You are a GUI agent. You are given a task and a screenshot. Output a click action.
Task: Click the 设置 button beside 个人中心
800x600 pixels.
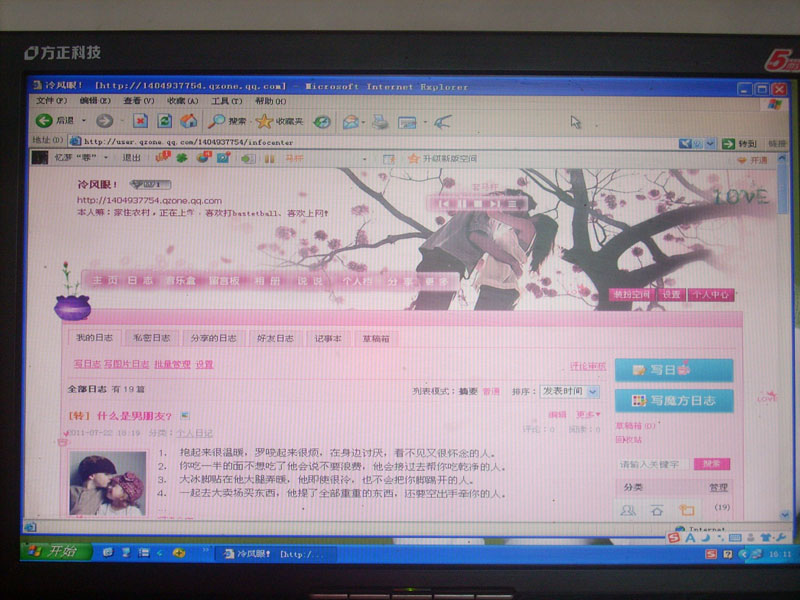pyautogui.click(x=671, y=294)
